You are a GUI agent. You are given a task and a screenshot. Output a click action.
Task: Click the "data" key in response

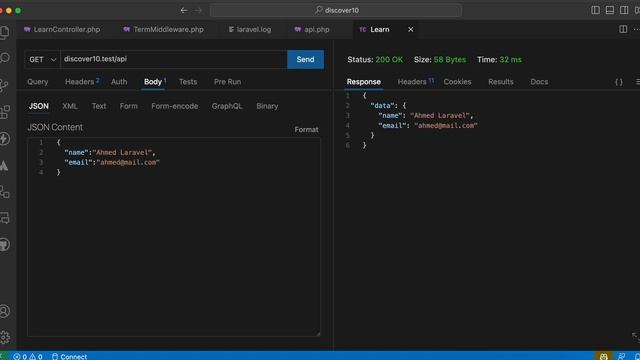[x=382, y=106]
